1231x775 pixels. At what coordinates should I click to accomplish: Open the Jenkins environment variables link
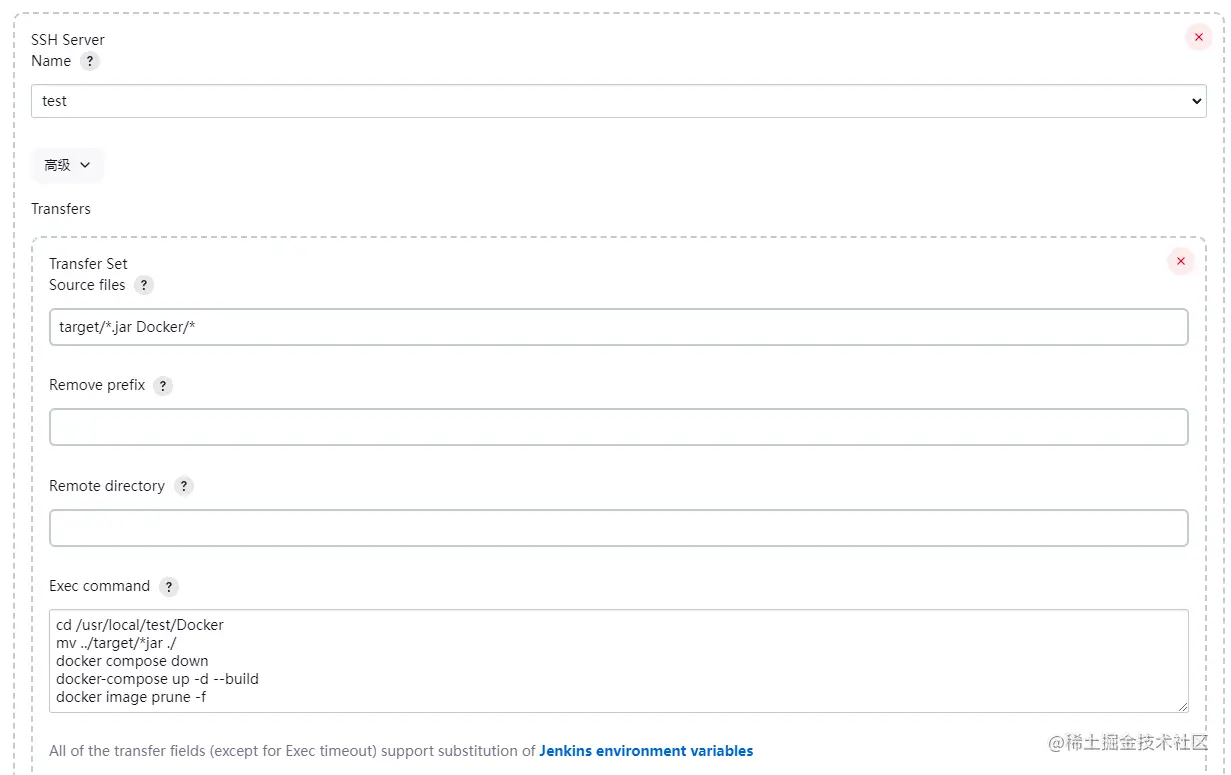pos(646,751)
